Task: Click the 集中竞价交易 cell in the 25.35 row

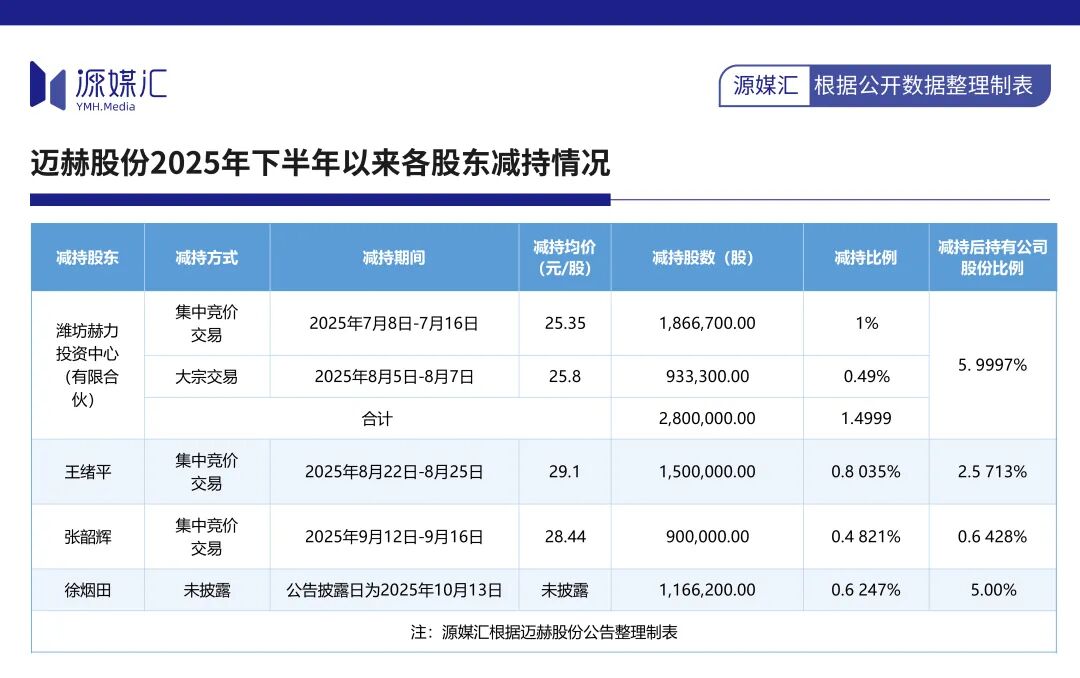Action: tap(207, 323)
